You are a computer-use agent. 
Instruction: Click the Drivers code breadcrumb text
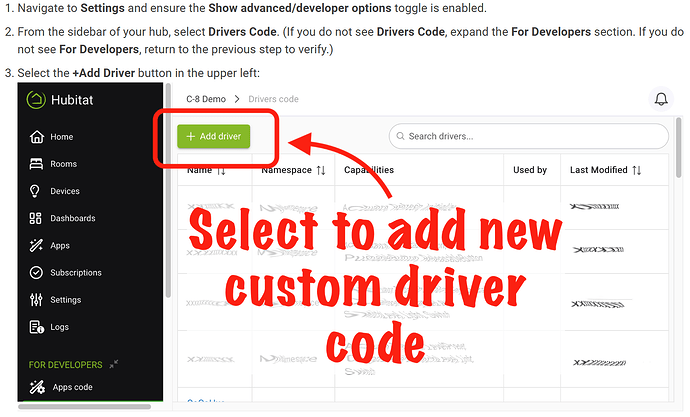click(x=273, y=99)
